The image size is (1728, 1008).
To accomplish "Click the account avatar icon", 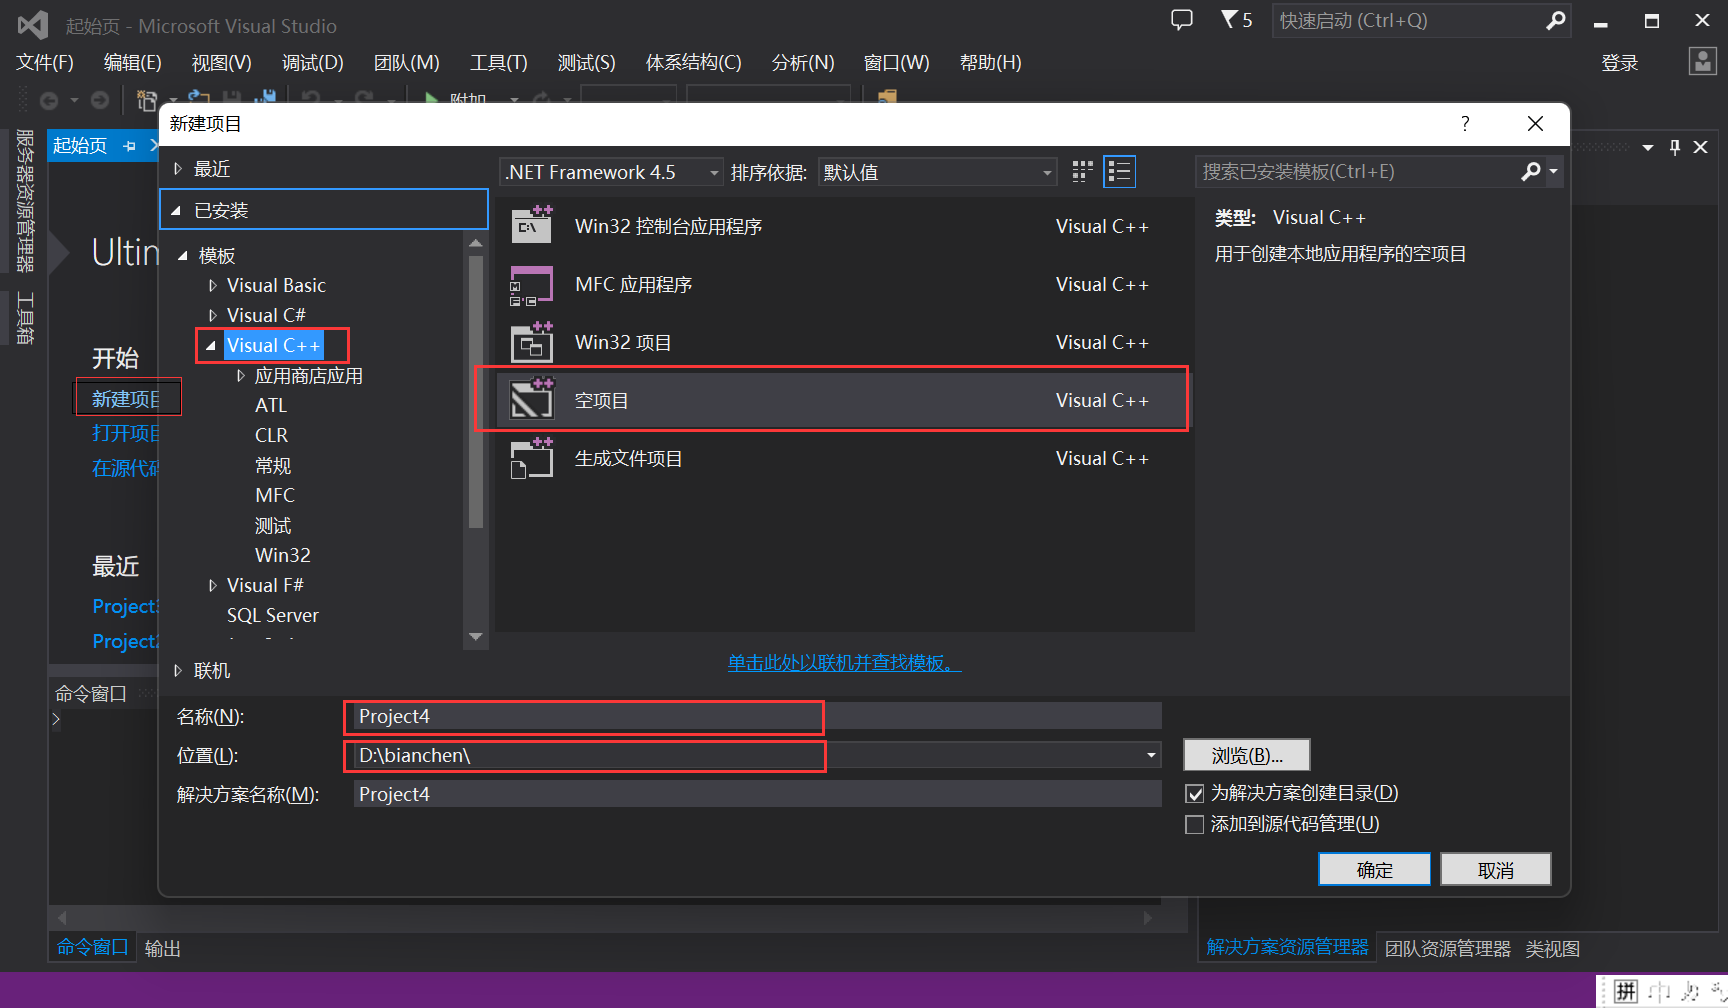I will pos(1702,62).
